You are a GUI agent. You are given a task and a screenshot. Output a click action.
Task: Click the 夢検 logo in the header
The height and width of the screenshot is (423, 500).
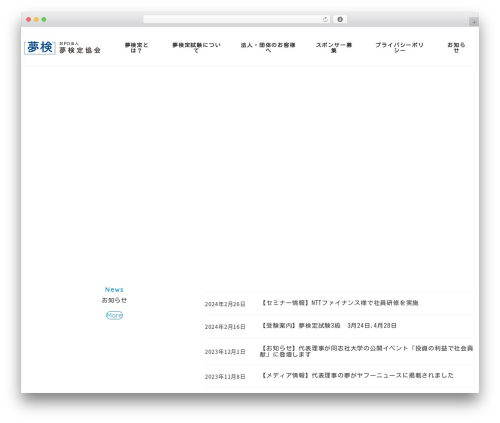tap(40, 47)
